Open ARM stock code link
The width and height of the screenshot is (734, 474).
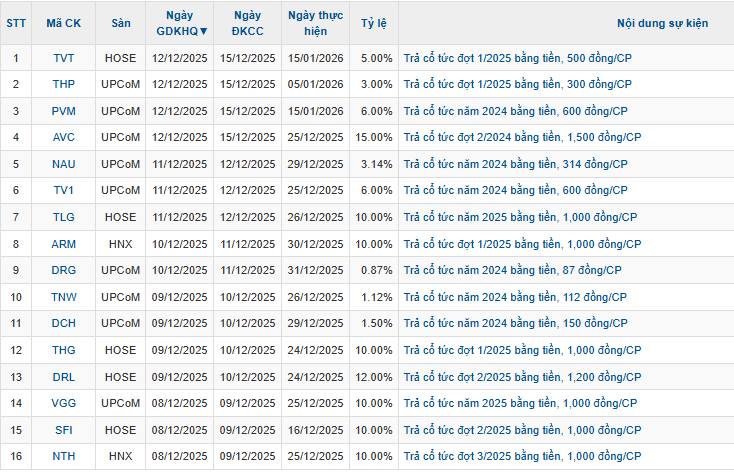tap(64, 244)
